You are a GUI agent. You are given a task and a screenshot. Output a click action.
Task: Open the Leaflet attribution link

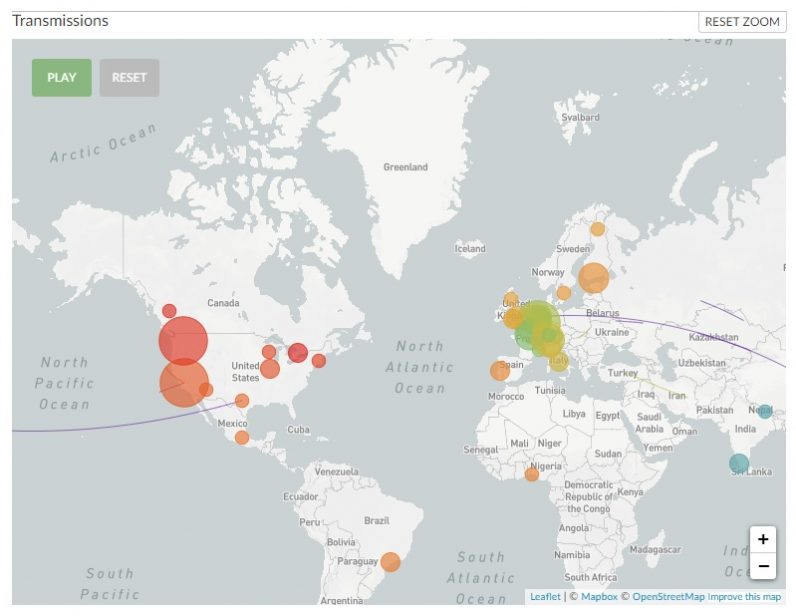(545, 597)
